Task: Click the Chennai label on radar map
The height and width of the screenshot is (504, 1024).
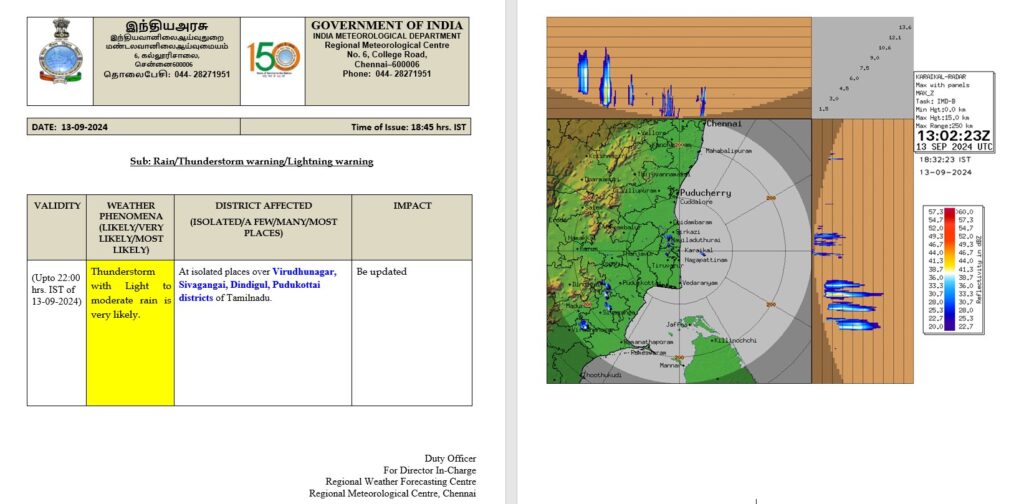Action: pos(723,124)
